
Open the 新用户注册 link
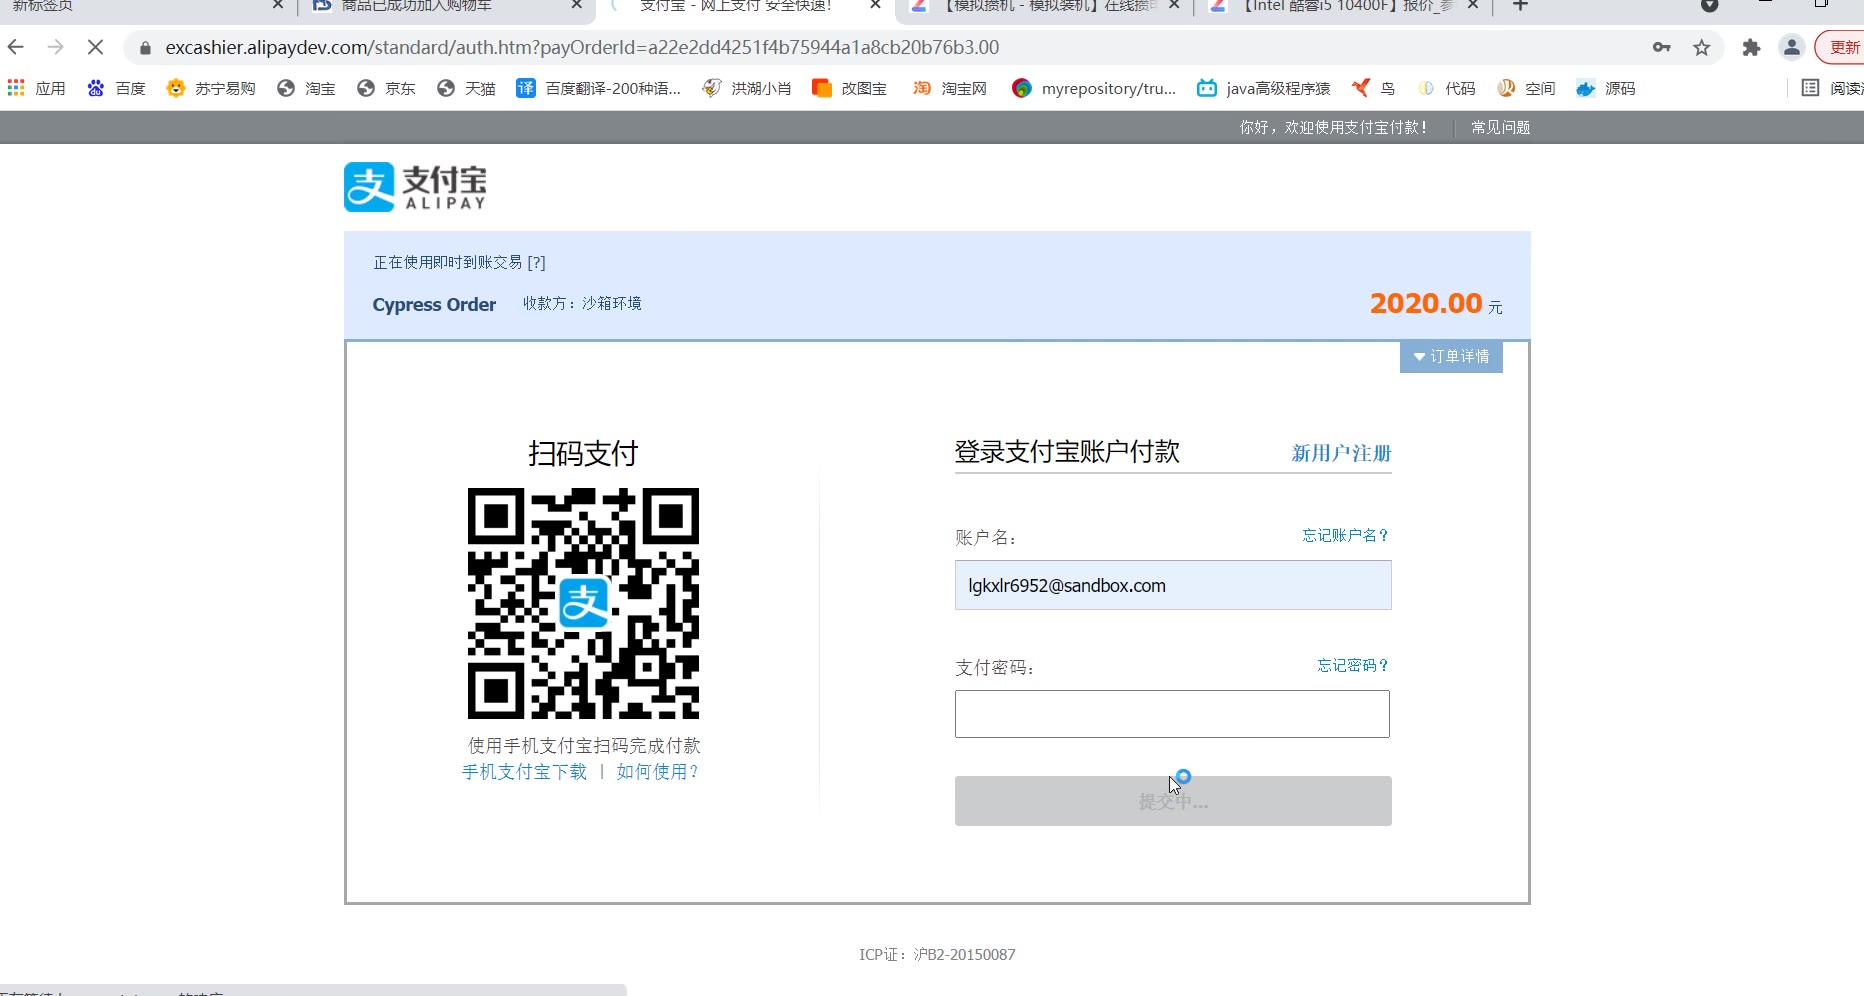click(x=1341, y=453)
